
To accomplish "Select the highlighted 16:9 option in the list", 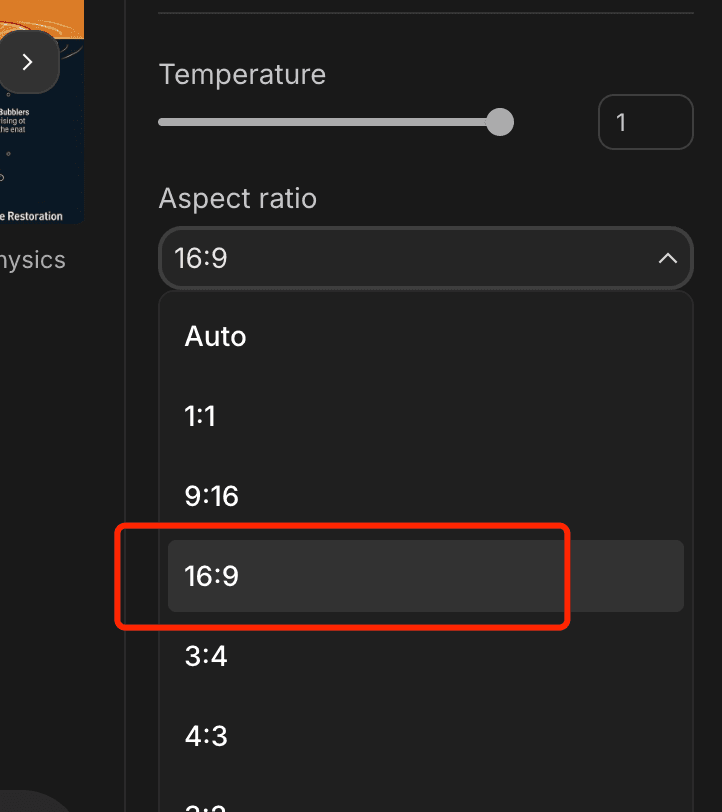I will coord(212,576).
